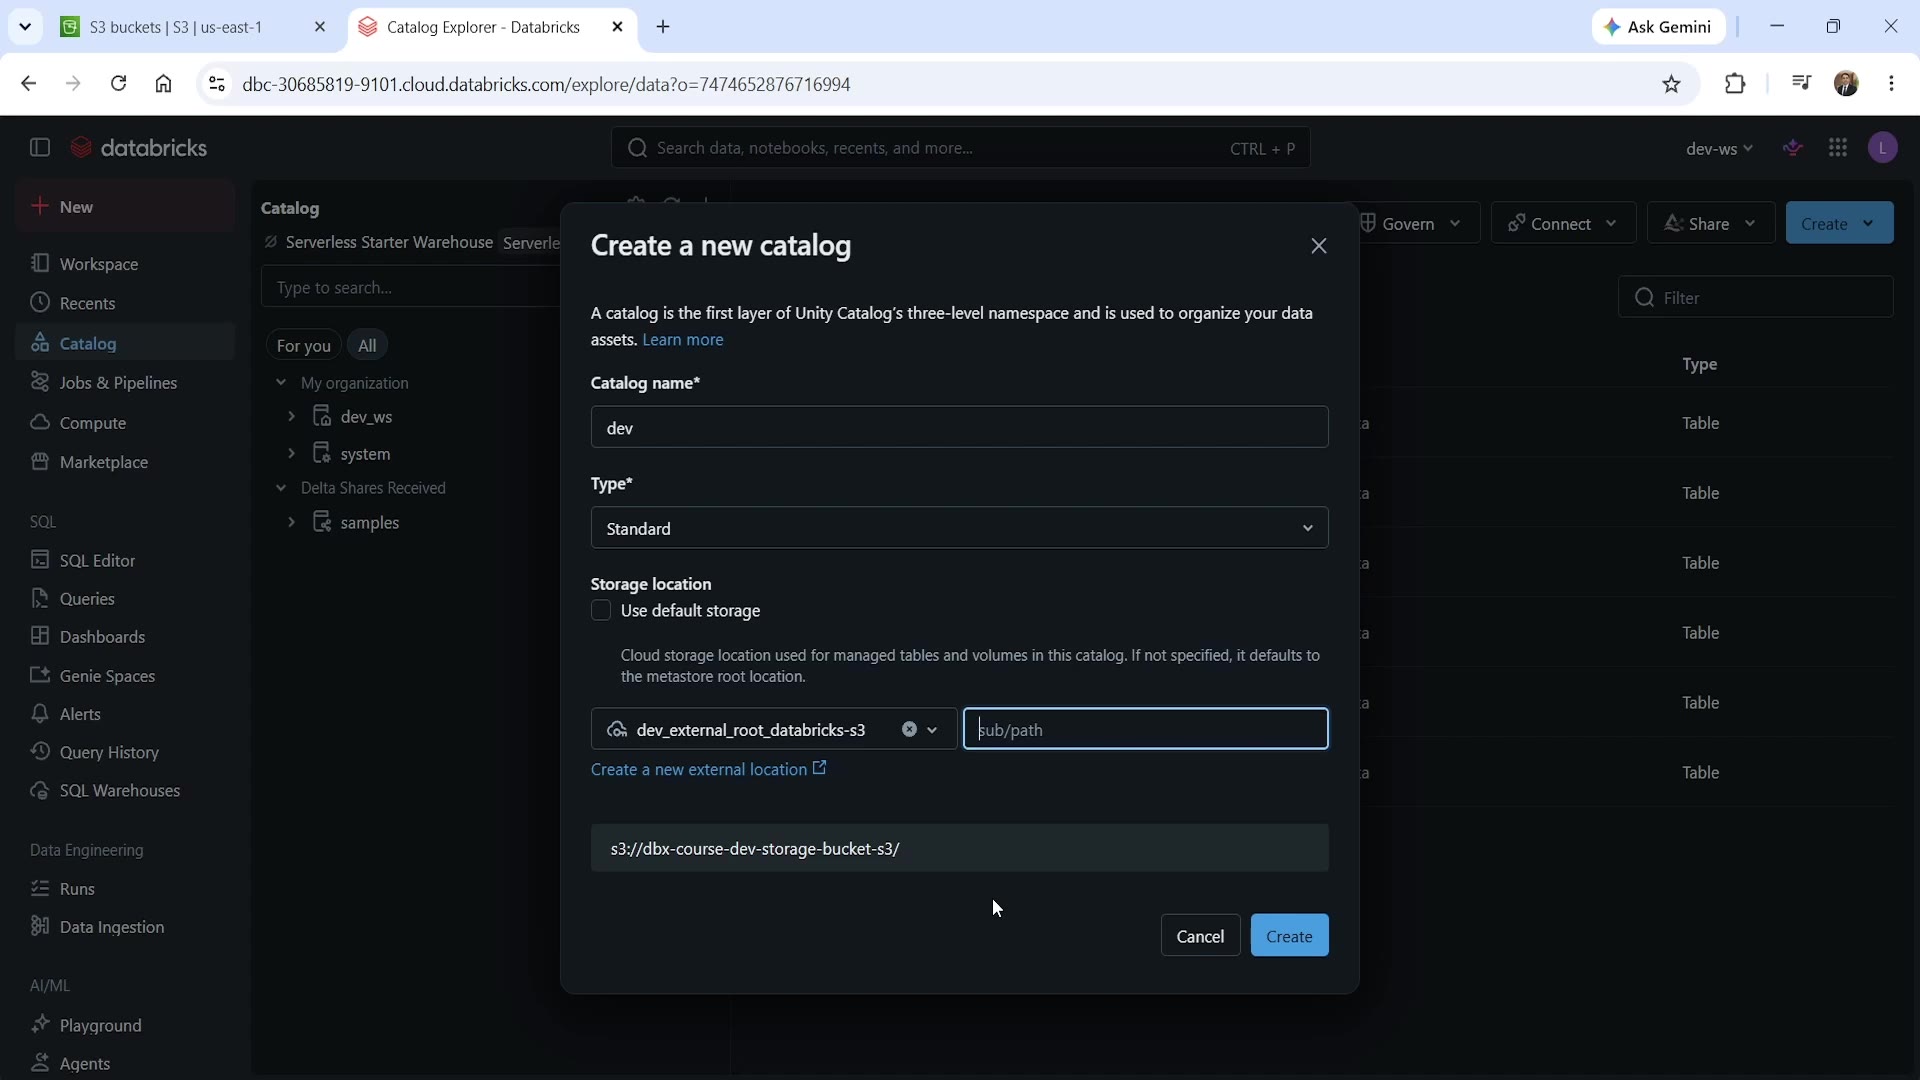Click the Databricks logo
This screenshot has height=1080, width=1920.
[139, 148]
